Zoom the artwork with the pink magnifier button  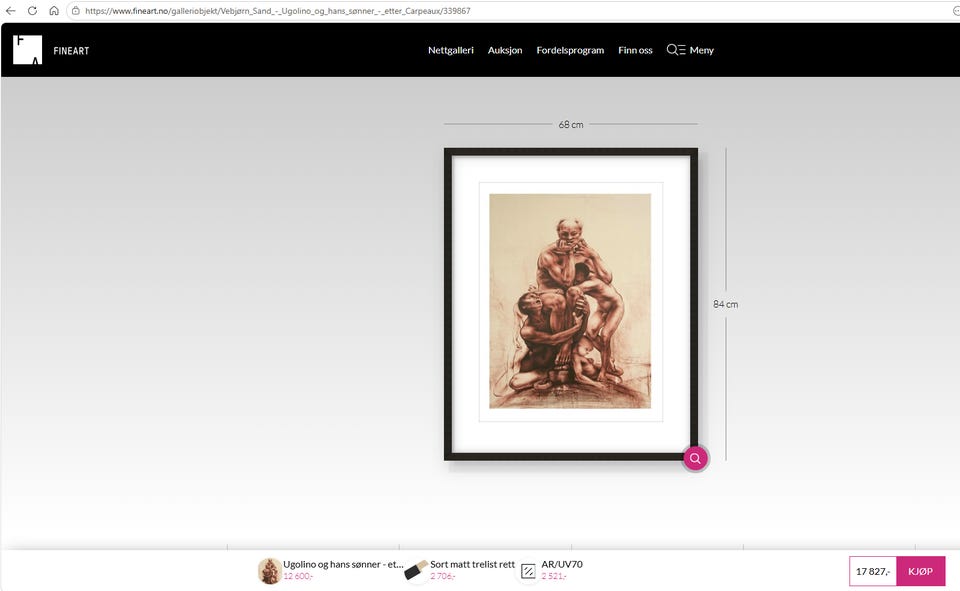coord(695,458)
